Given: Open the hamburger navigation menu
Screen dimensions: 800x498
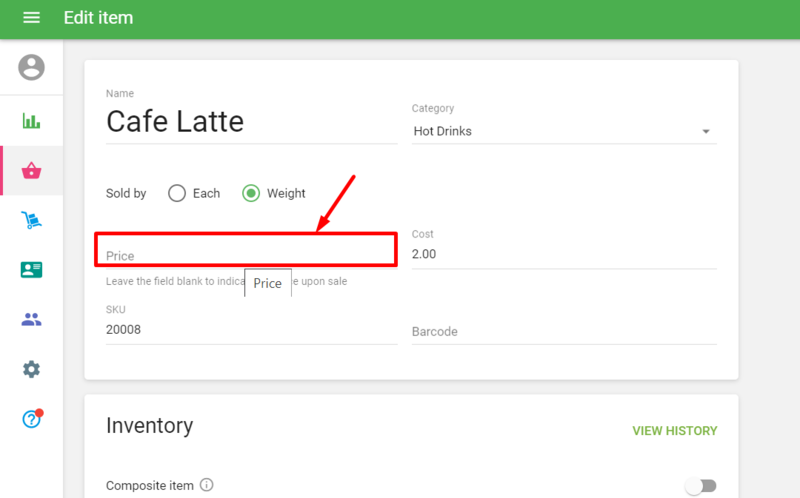Looking at the screenshot, I should [31, 18].
